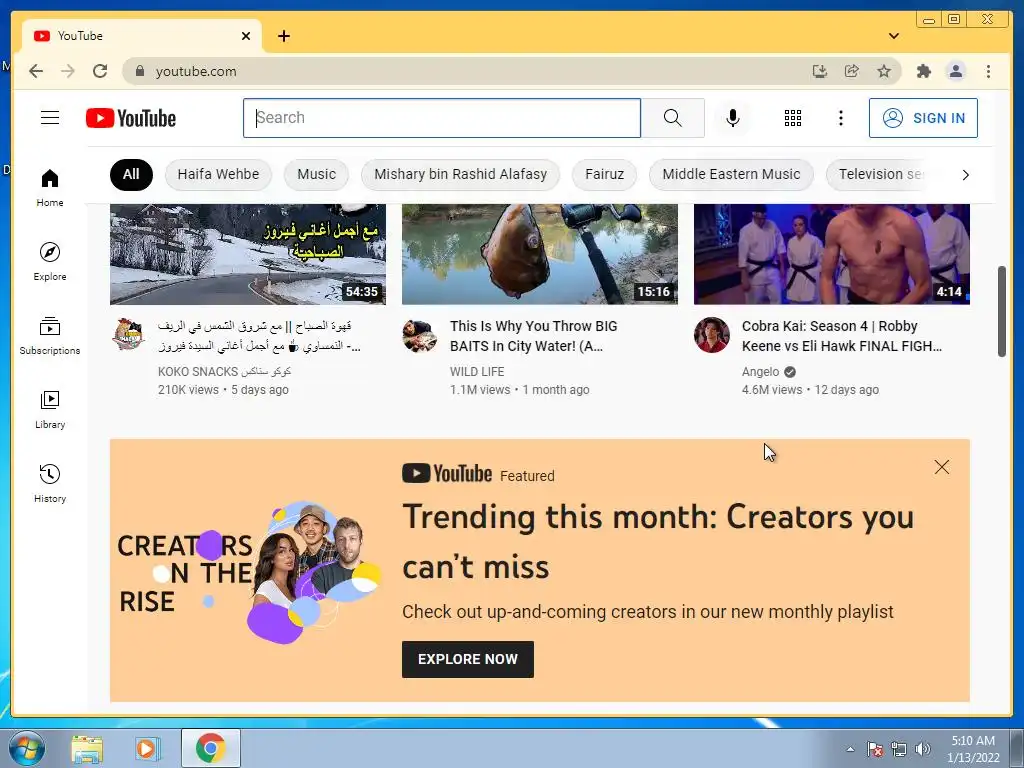Viewport: 1024px width, 768px height.
Task: Open the Arabic Fairuz morning video title
Action: pos(259,336)
